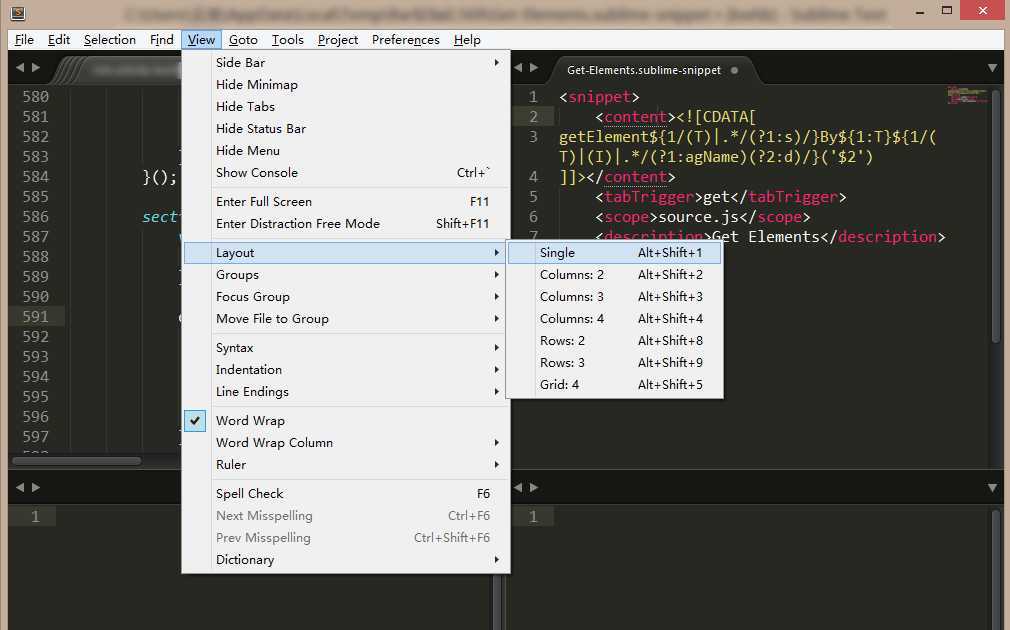Expand the Side Bar submenu
Image resolution: width=1010 pixels, height=630 pixels.
[346, 62]
